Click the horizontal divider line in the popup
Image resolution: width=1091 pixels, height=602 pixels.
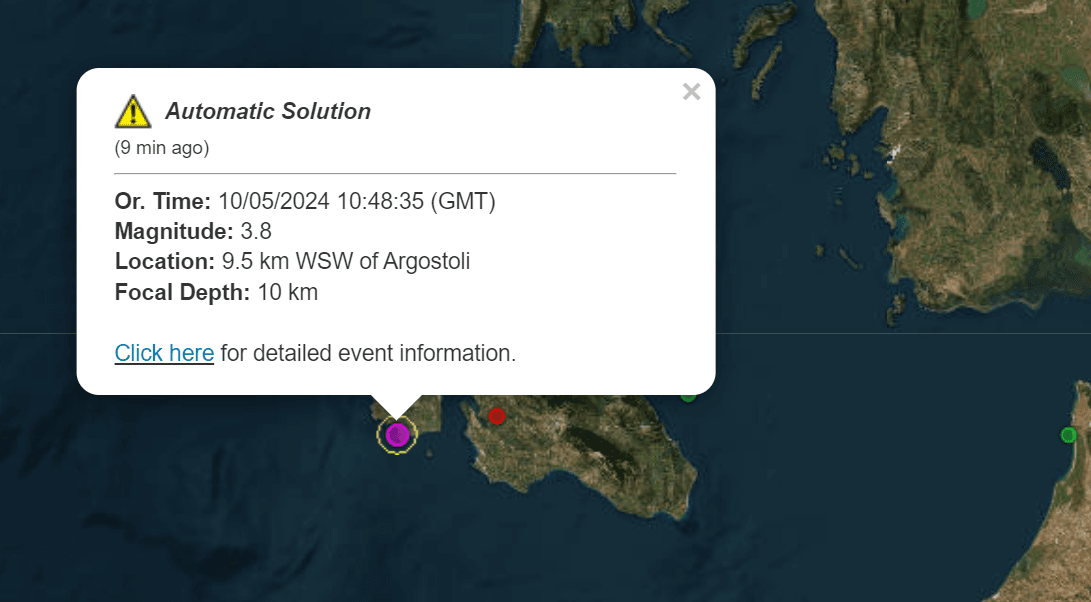(x=395, y=174)
